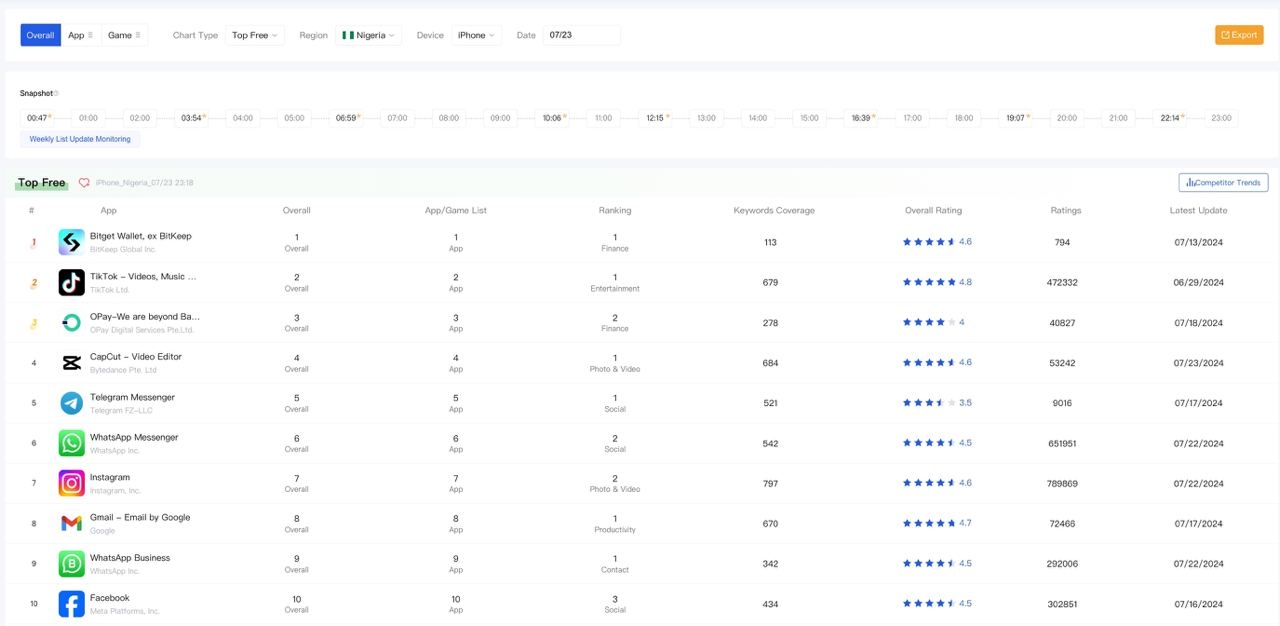Open the Chart Type dropdown showing Top Free
Screen dimensions: 1280x626
click(x=255, y=34)
